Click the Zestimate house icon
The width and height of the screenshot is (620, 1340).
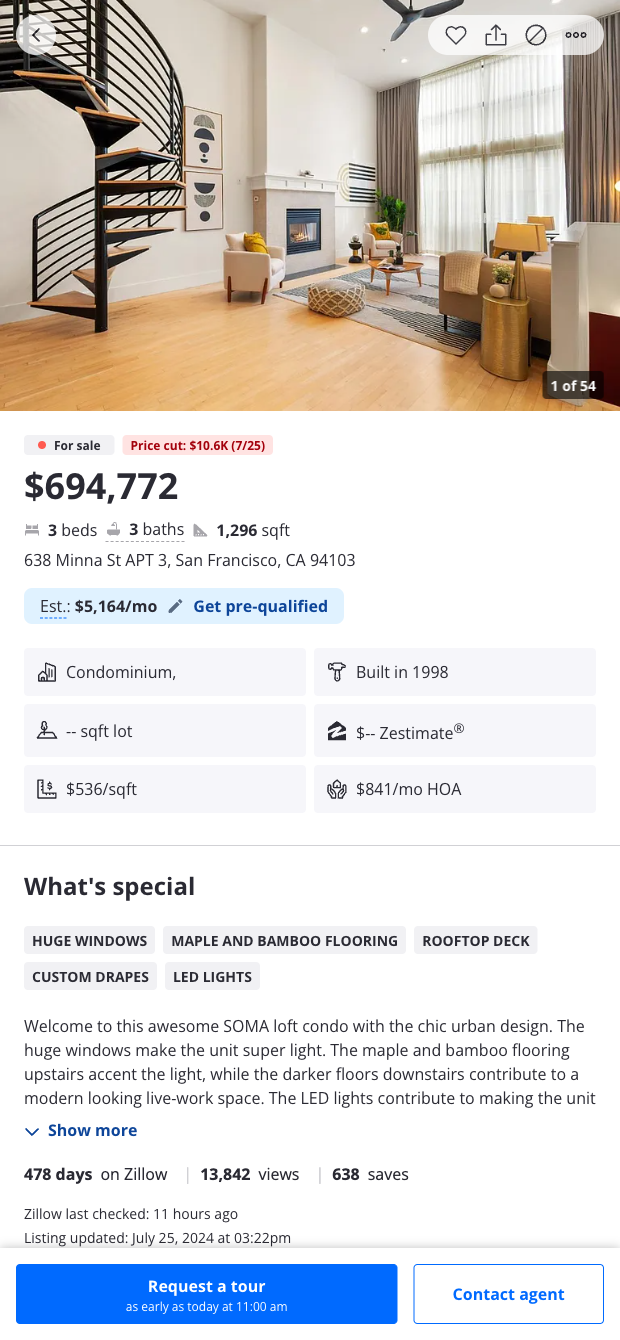tap(337, 732)
